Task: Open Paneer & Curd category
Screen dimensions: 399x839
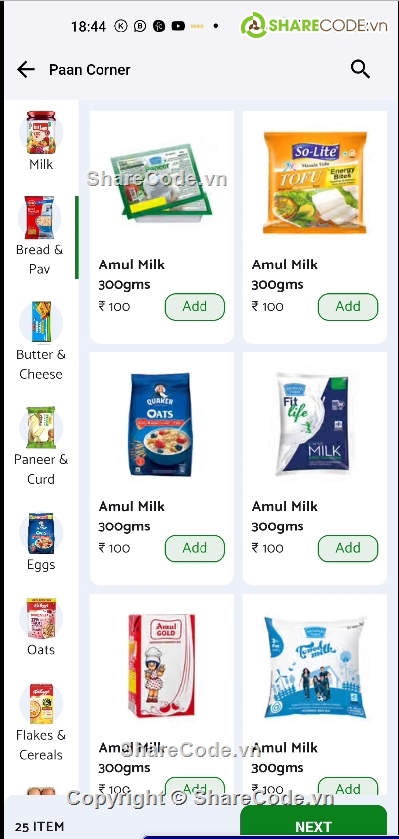Action: click(41, 446)
